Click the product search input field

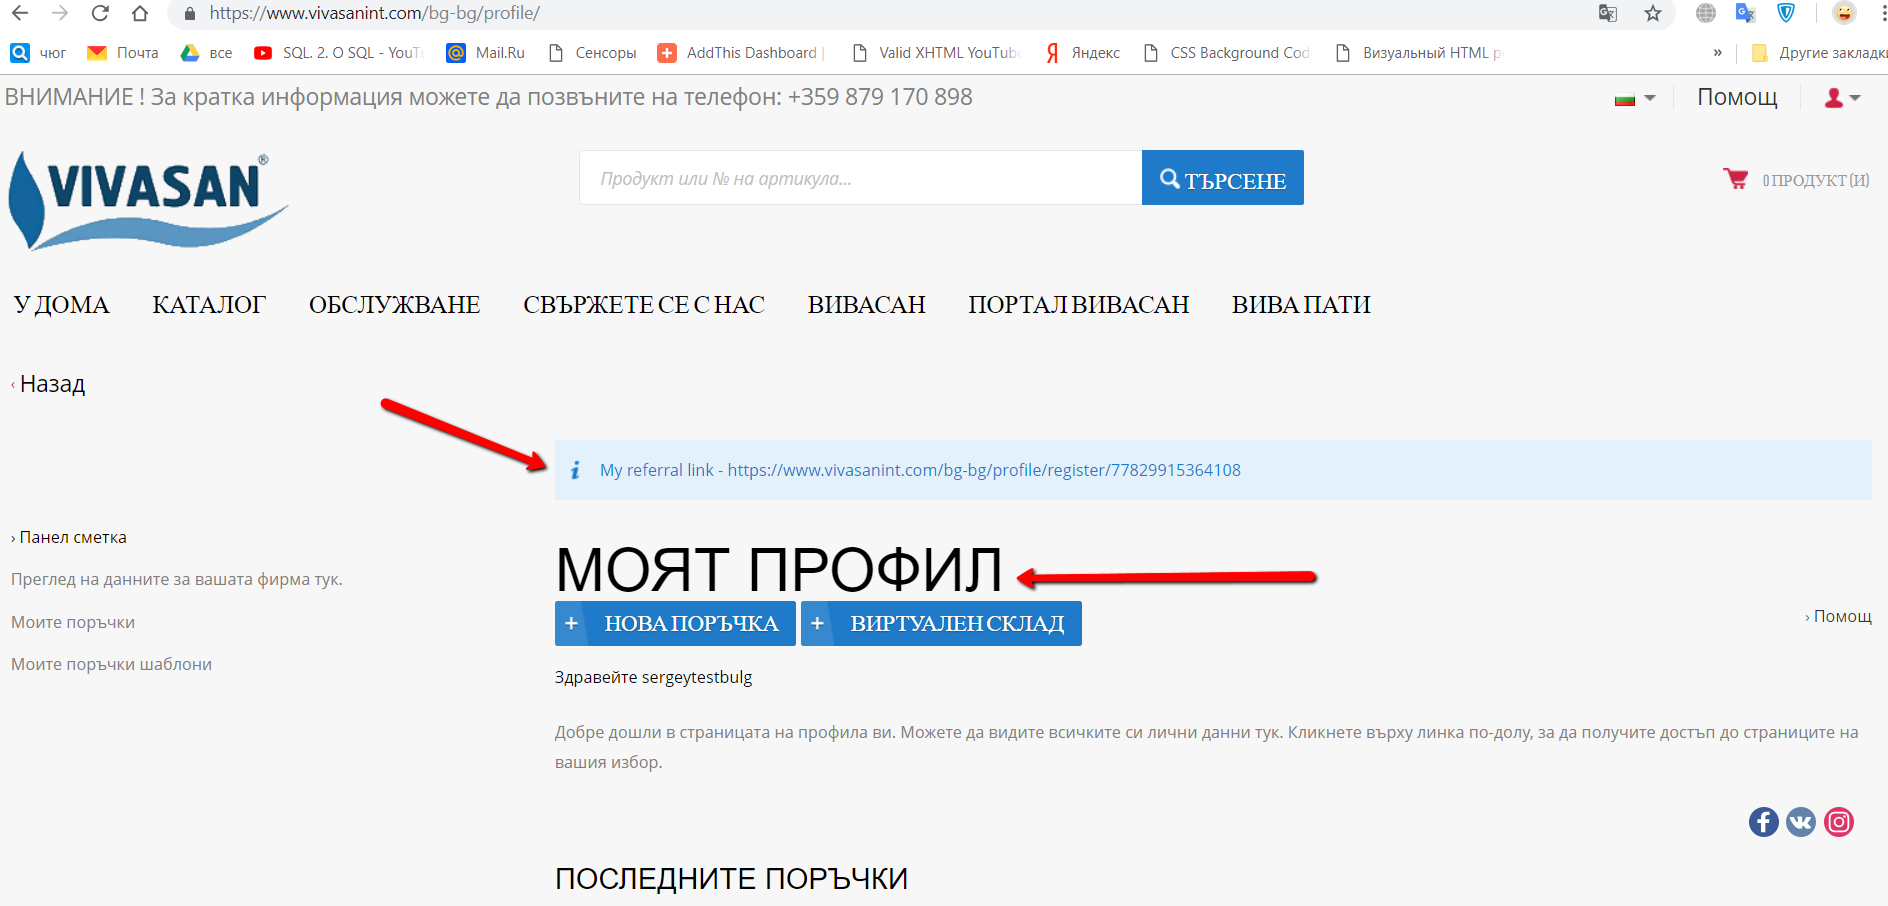[860, 178]
